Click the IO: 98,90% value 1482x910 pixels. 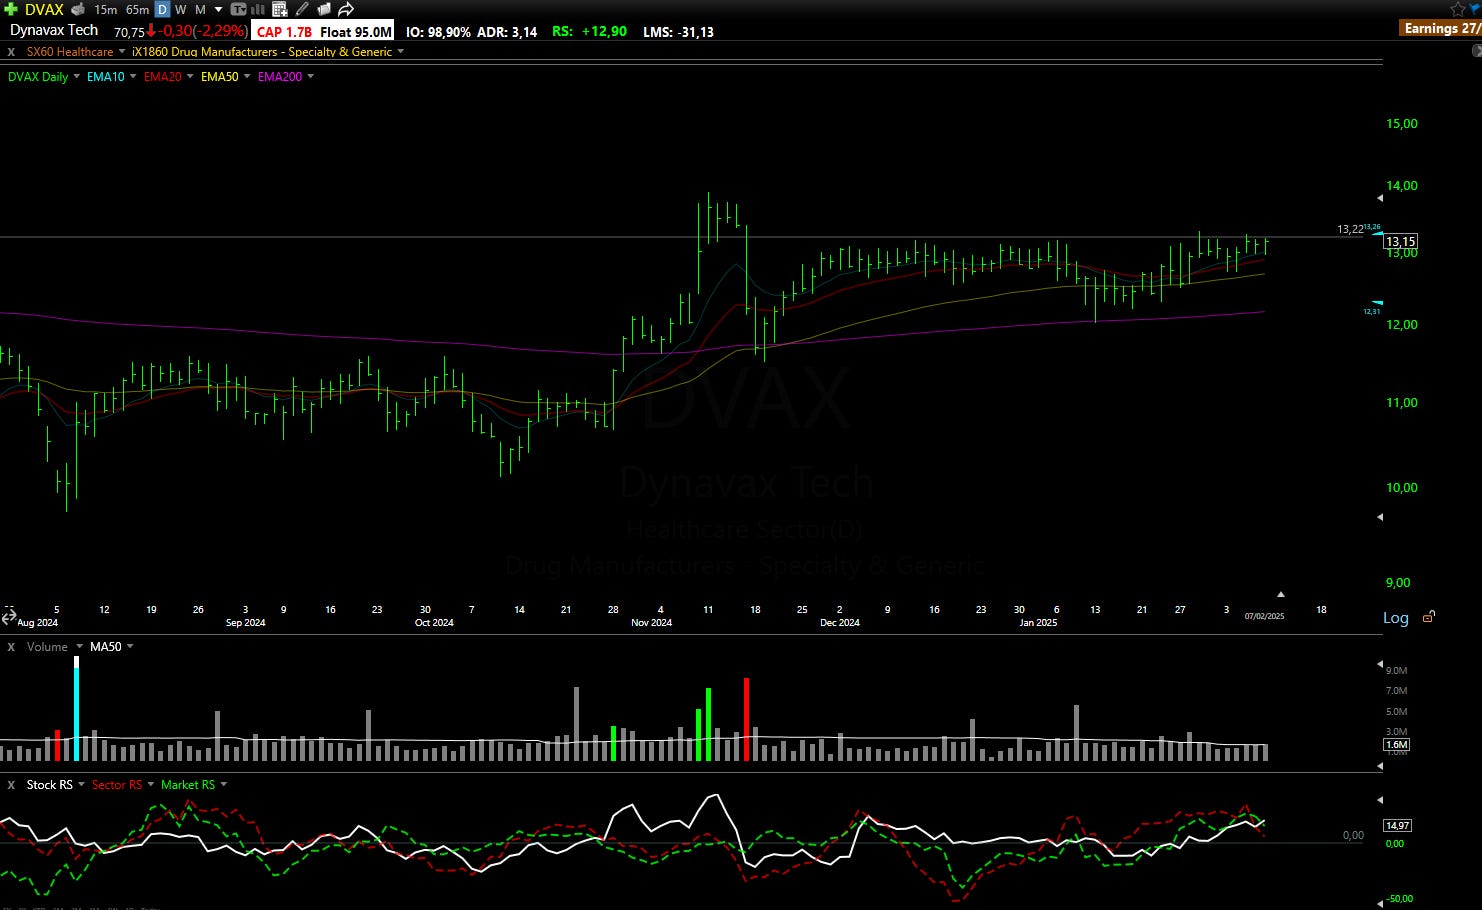click(438, 32)
